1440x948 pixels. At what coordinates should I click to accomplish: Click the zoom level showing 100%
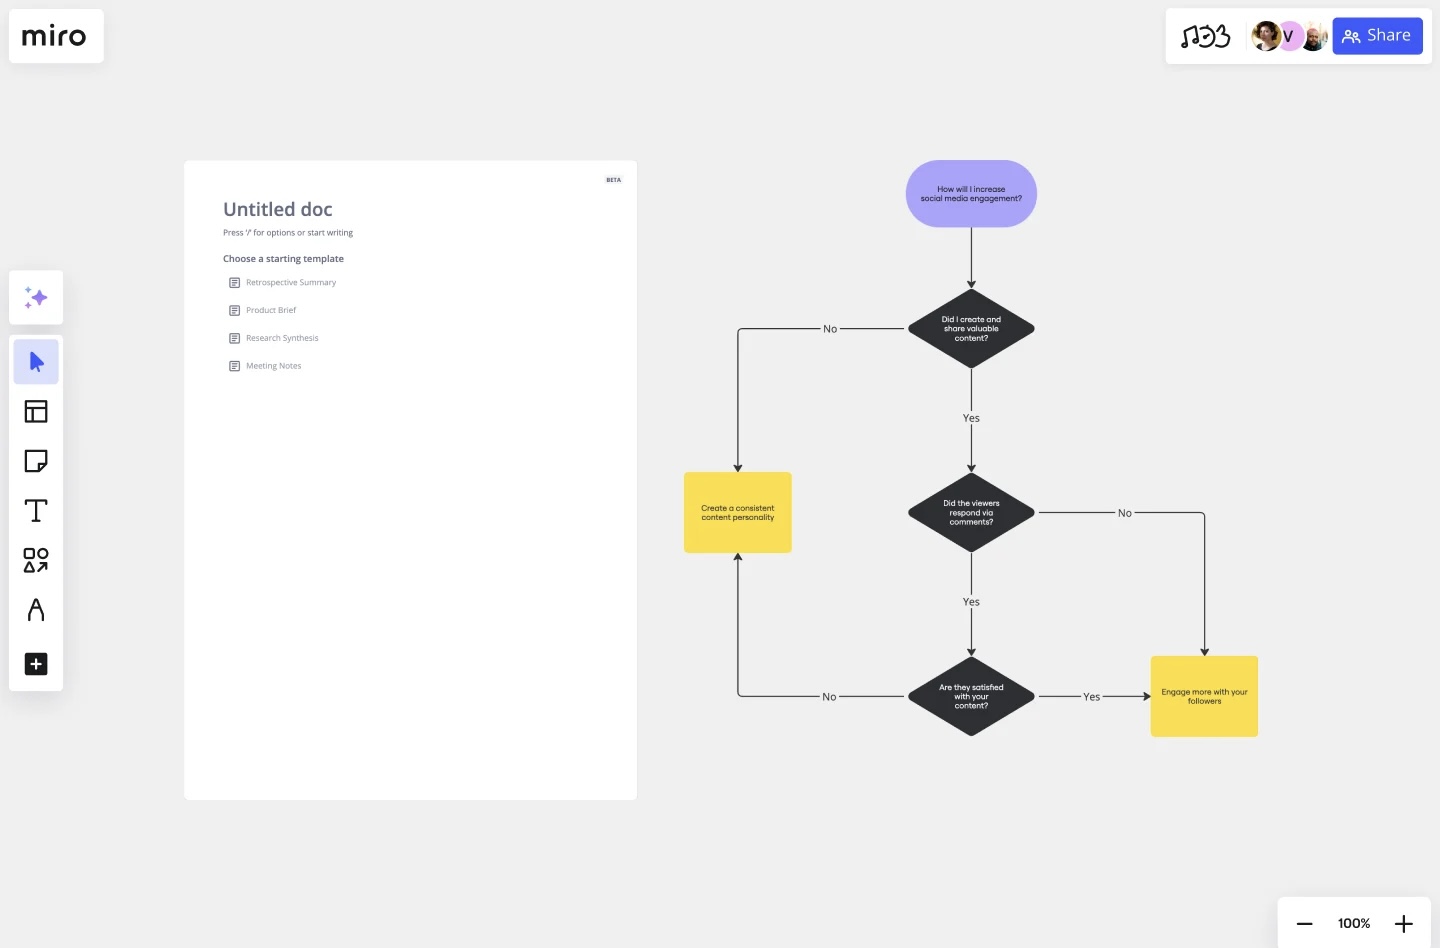(x=1353, y=923)
